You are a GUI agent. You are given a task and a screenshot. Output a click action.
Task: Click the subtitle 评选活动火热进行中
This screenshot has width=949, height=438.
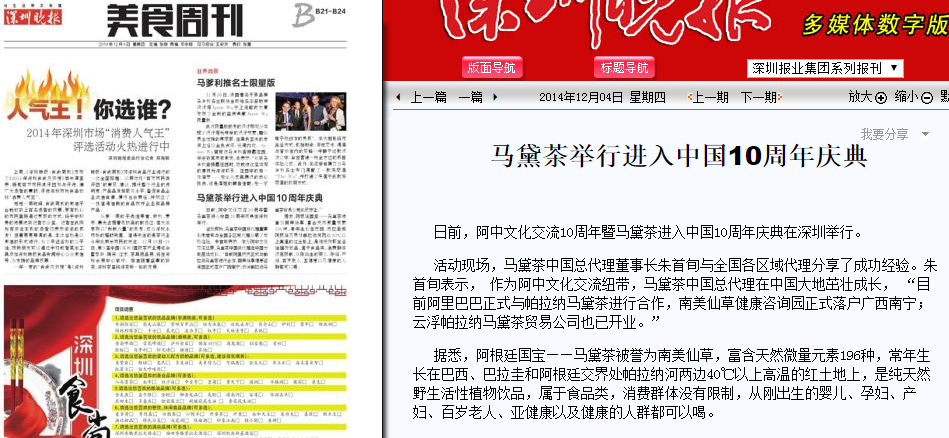coord(122,147)
